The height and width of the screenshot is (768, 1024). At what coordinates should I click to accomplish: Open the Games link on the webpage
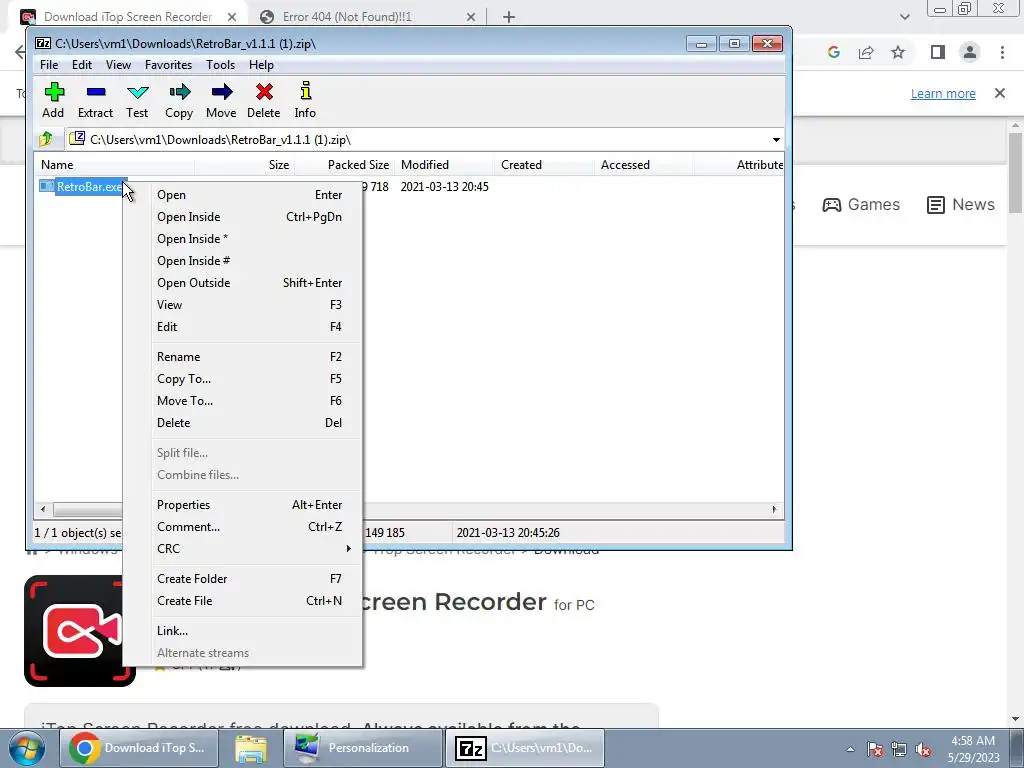[x=861, y=204]
